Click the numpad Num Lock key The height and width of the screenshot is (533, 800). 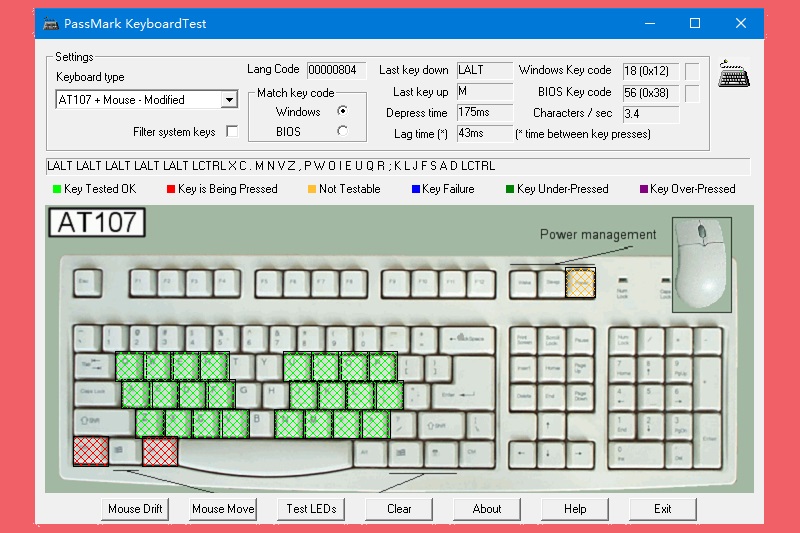coord(622,339)
